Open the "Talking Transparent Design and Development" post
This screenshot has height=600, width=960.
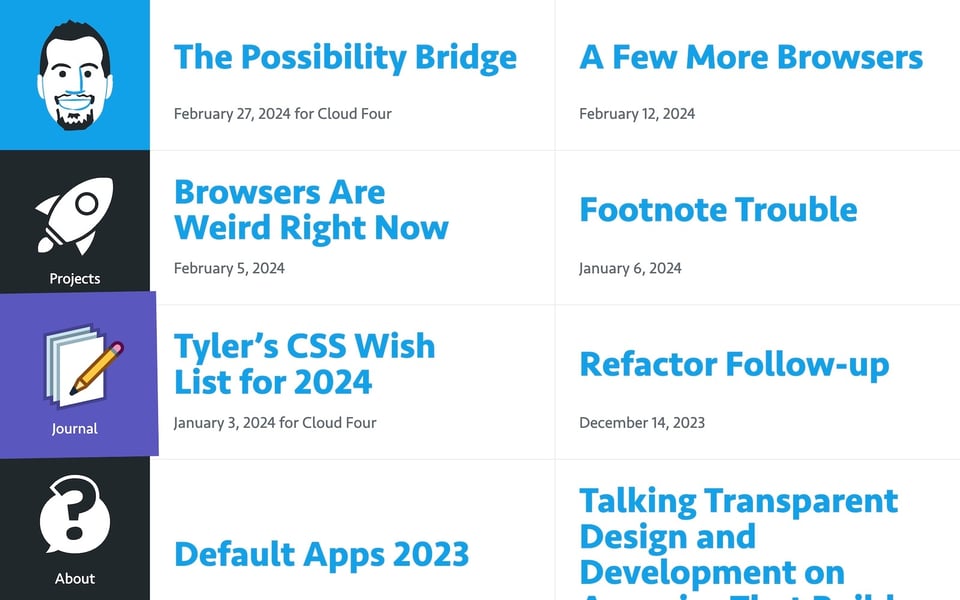(738, 537)
